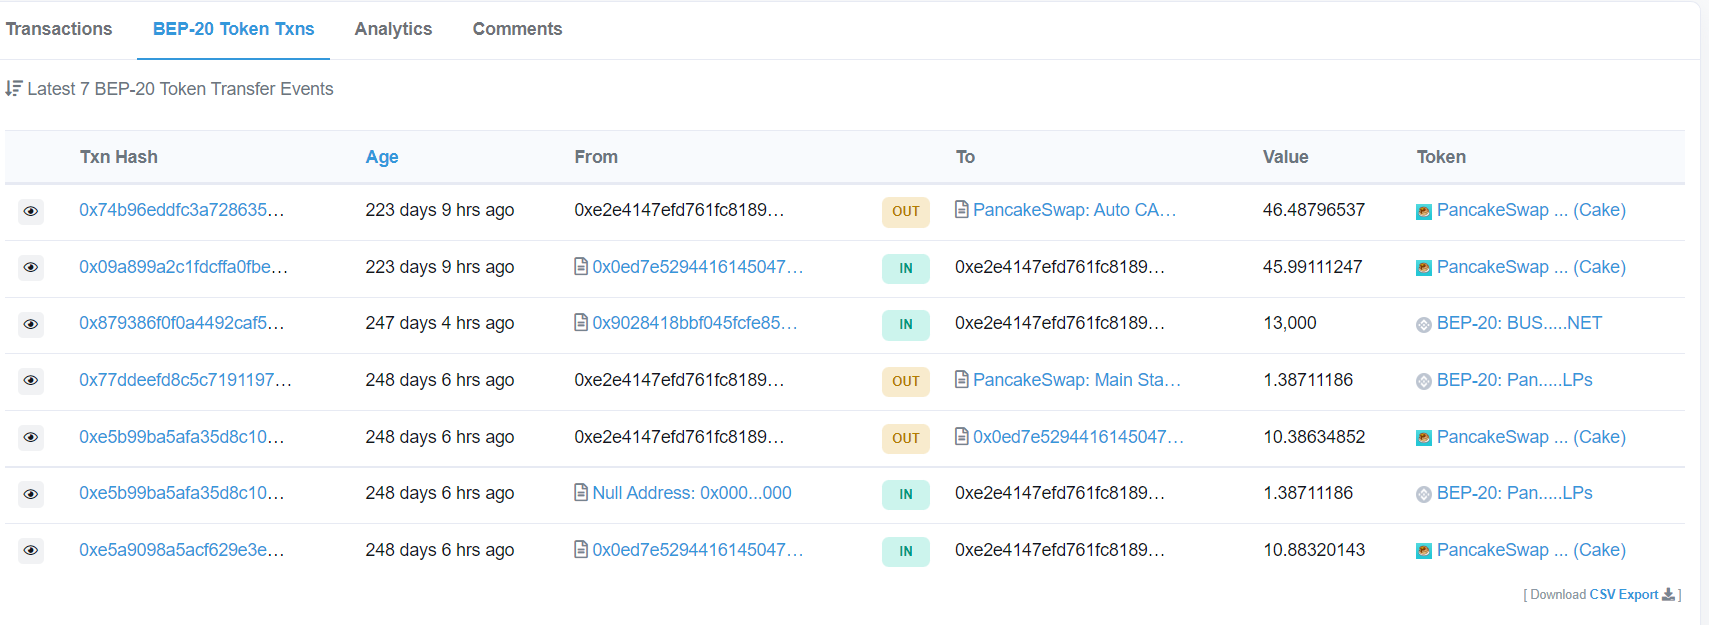1709x625 pixels.
Task: Click eye icon for 0x879386f0f0a4492caf5 transaction
Action: click(31, 324)
